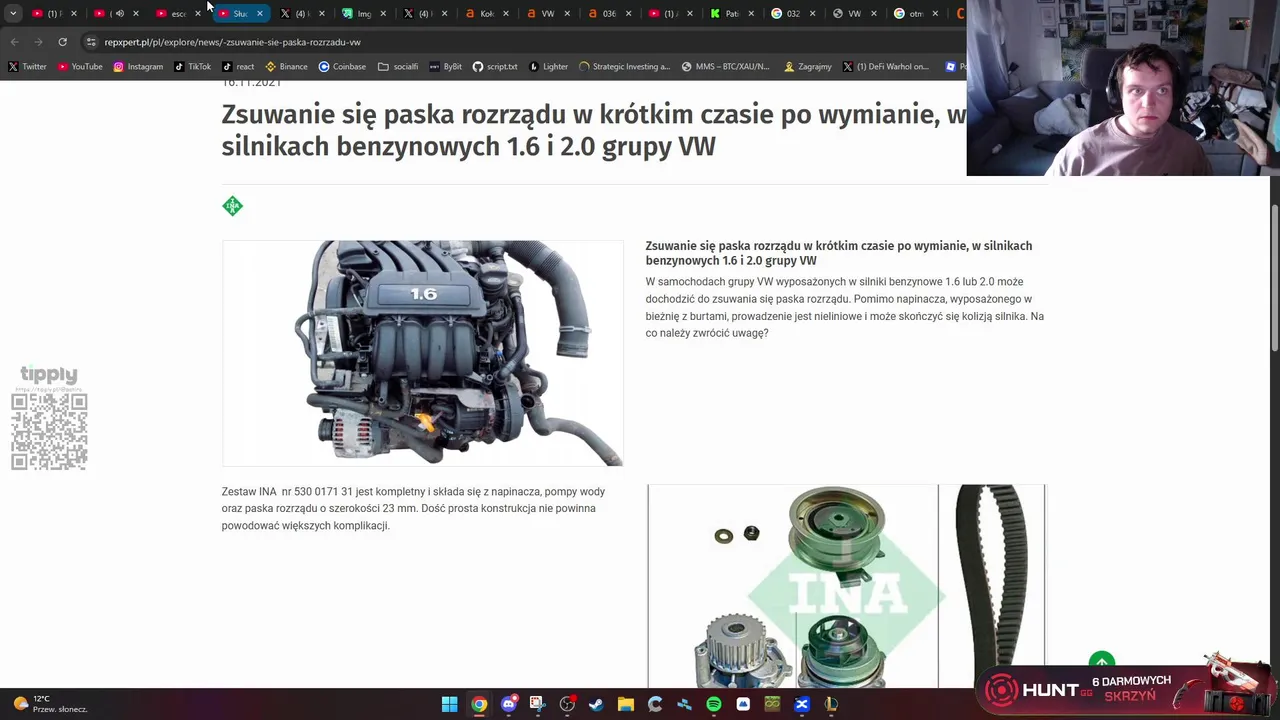Viewport: 1280px width, 720px height.
Task: Open the Zagrajmy bookmark
Action: [x=808, y=67]
